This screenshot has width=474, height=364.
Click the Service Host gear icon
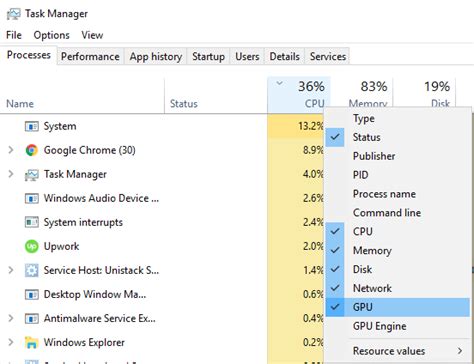[x=32, y=270]
